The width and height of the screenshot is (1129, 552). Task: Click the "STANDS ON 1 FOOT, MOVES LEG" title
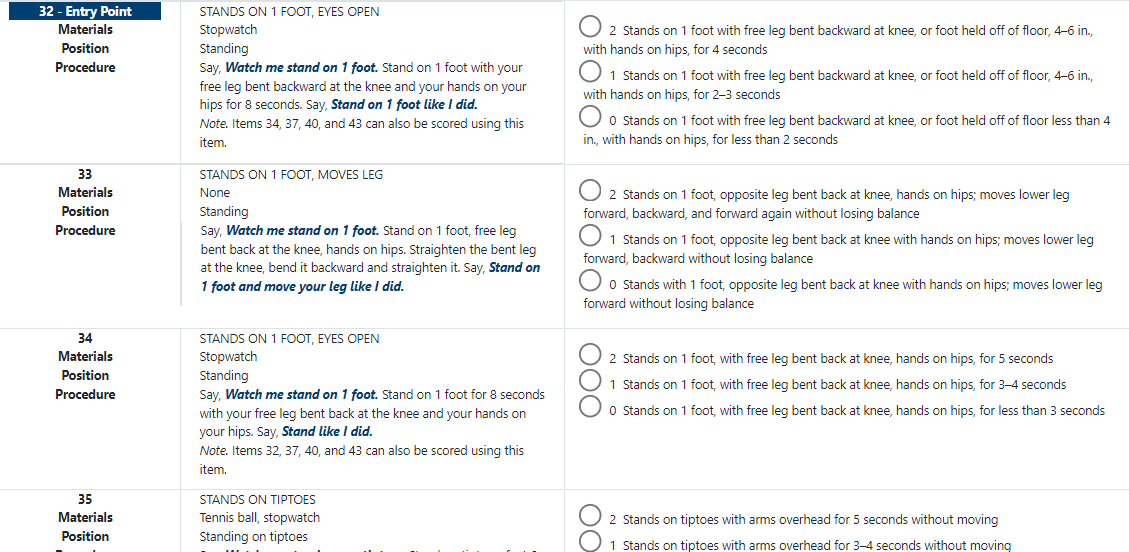tap(291, 174)
